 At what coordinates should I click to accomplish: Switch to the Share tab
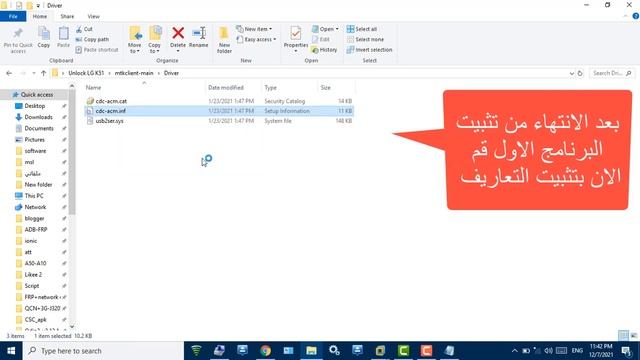[67, 16]
